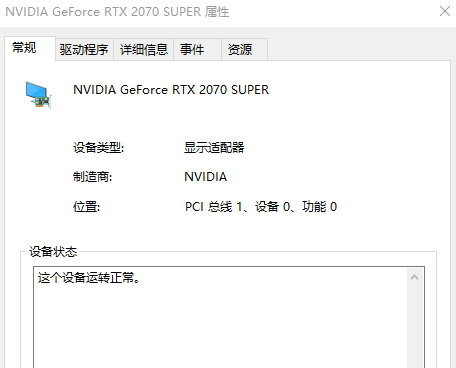Viewport: 456px width, 368px height.
Task: Click the 设备状态 group heading
Action: [53, 252]
